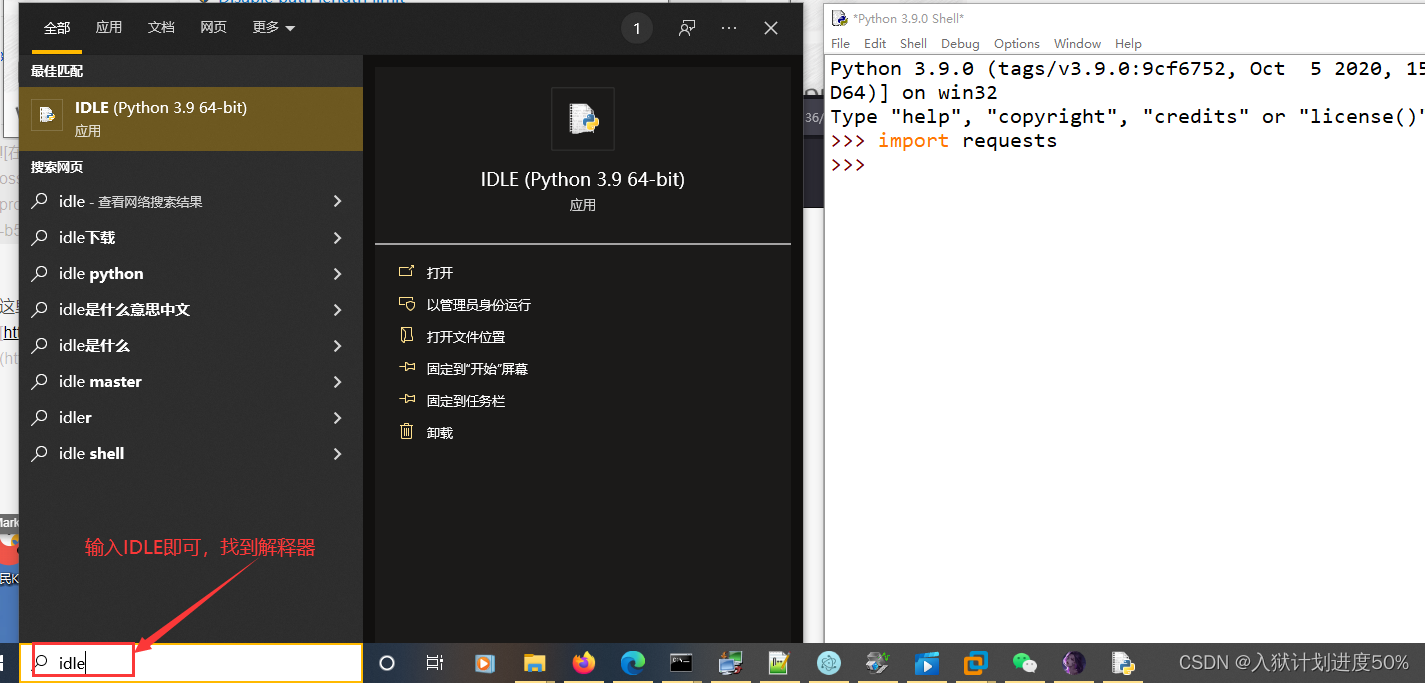1425x683 pixels.
Task: Open the IDLE (Python 3.9 64-bit) best match result
Action: 191,119
